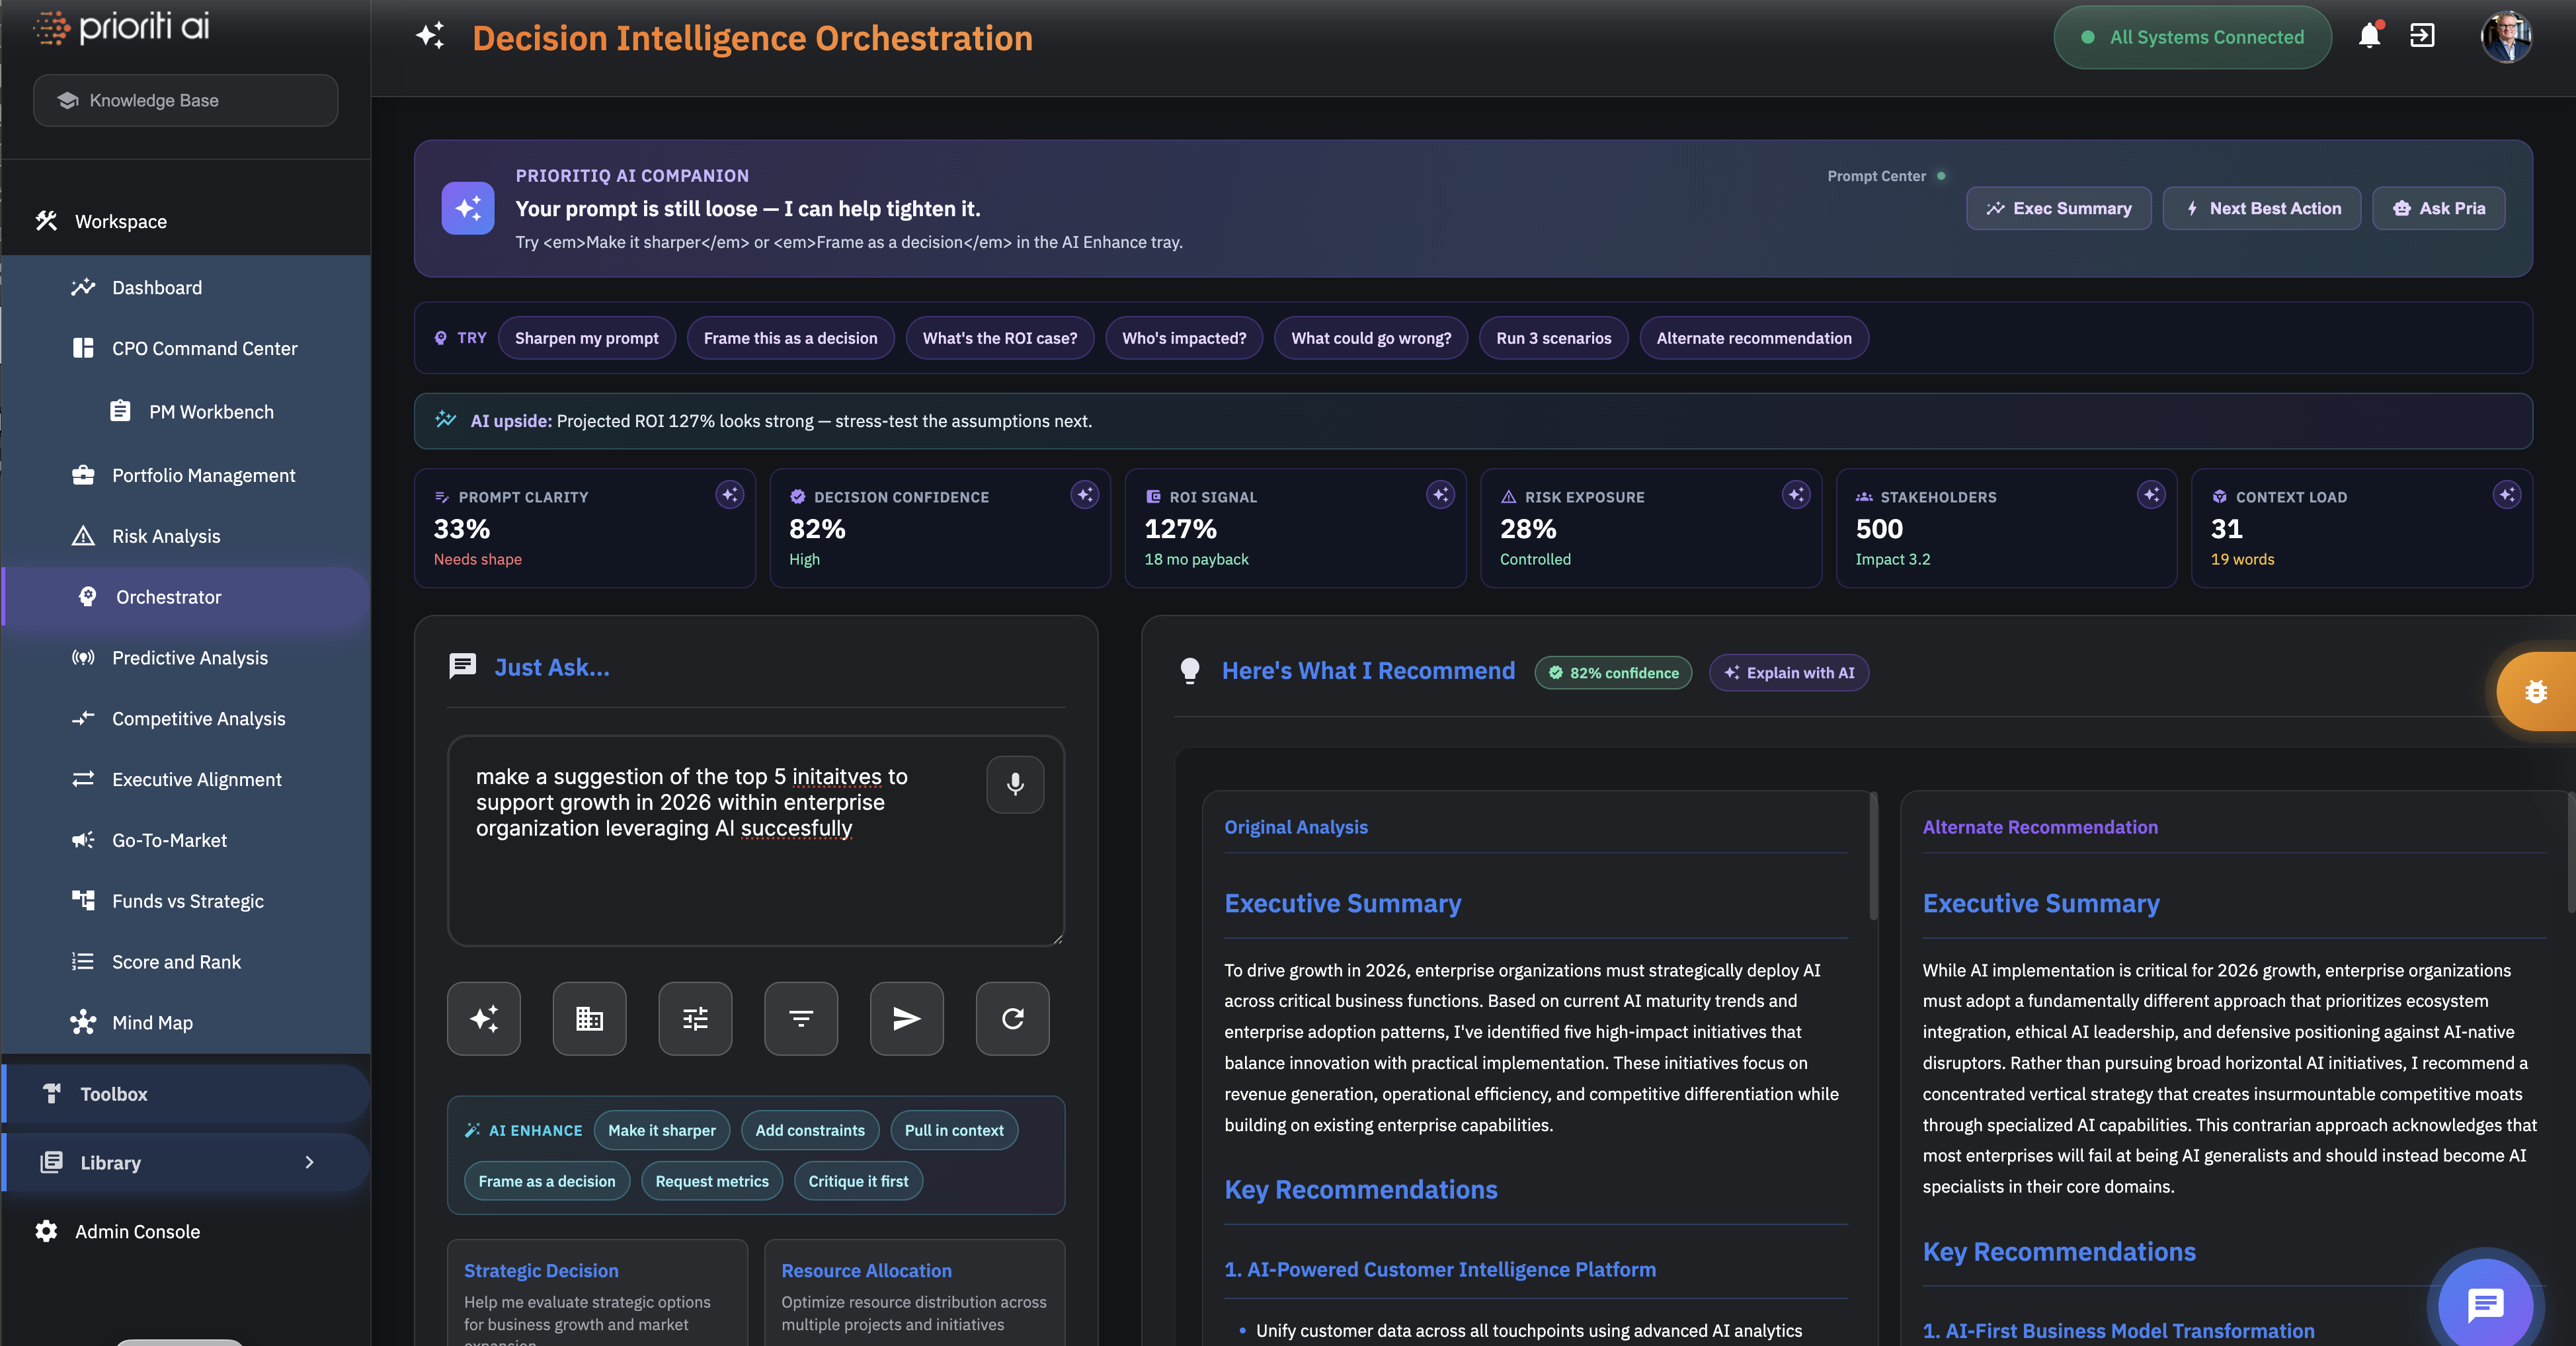
Task: Click the Alternate recommendation chip
Action: tap(1753, 338)
